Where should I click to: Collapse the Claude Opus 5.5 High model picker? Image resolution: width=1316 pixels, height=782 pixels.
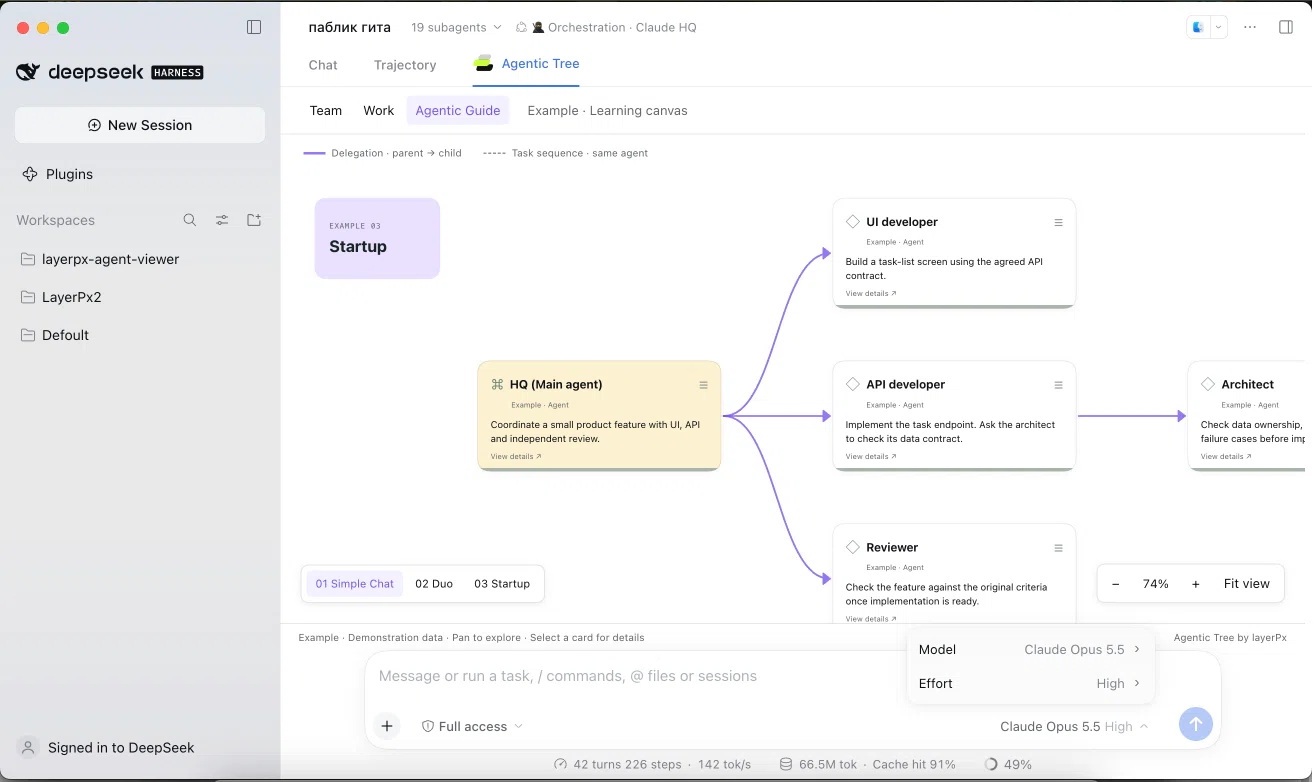click(x=1074, y=726)
